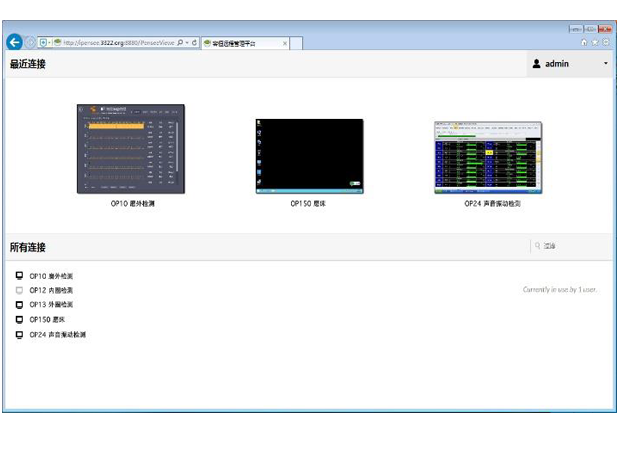Viewport: 620px width, 450px height.
Task: Click the monitor icon beside OP150
Action: [x=19, y=320]
